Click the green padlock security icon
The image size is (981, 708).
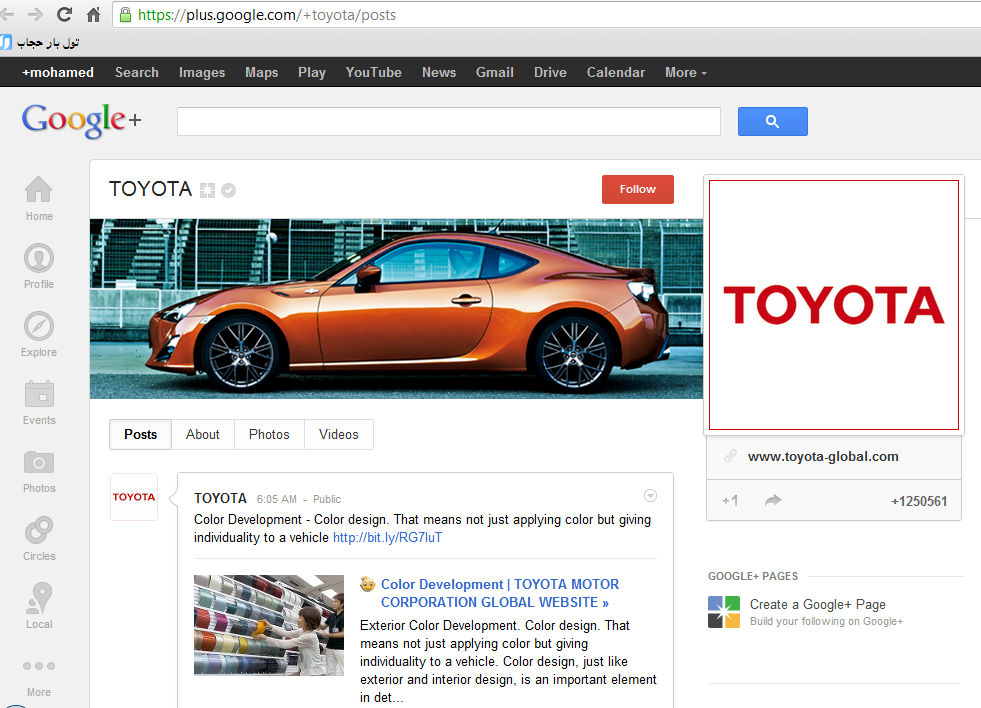pyautogui.click(x=125, y=15)
